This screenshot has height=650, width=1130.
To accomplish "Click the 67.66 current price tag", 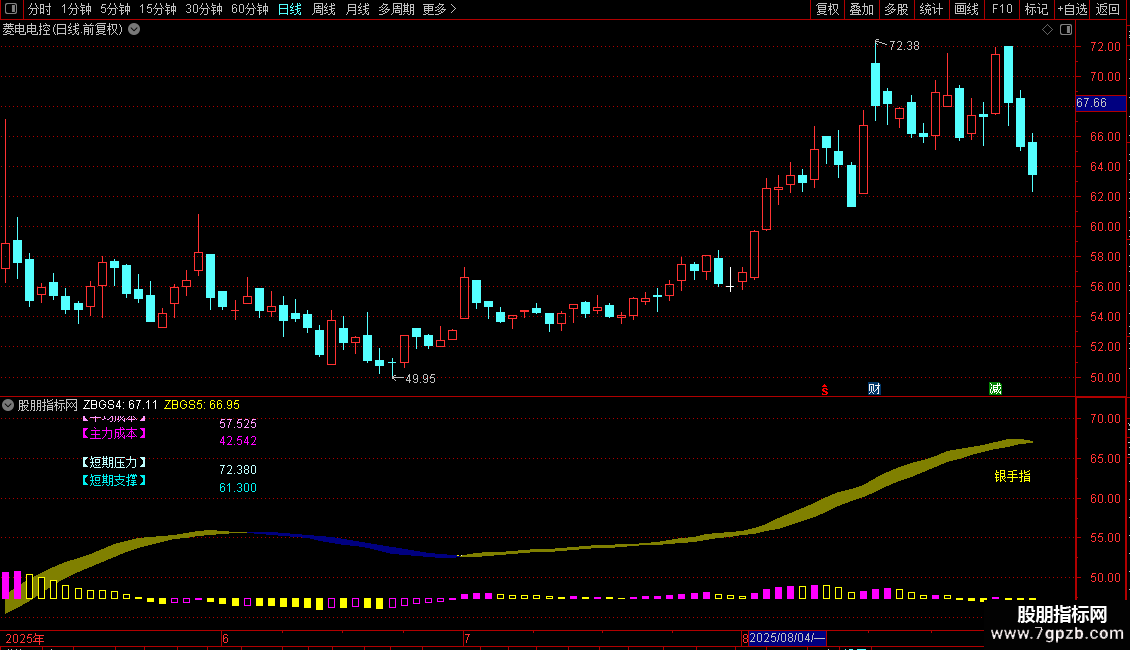I will (1100, 103).
